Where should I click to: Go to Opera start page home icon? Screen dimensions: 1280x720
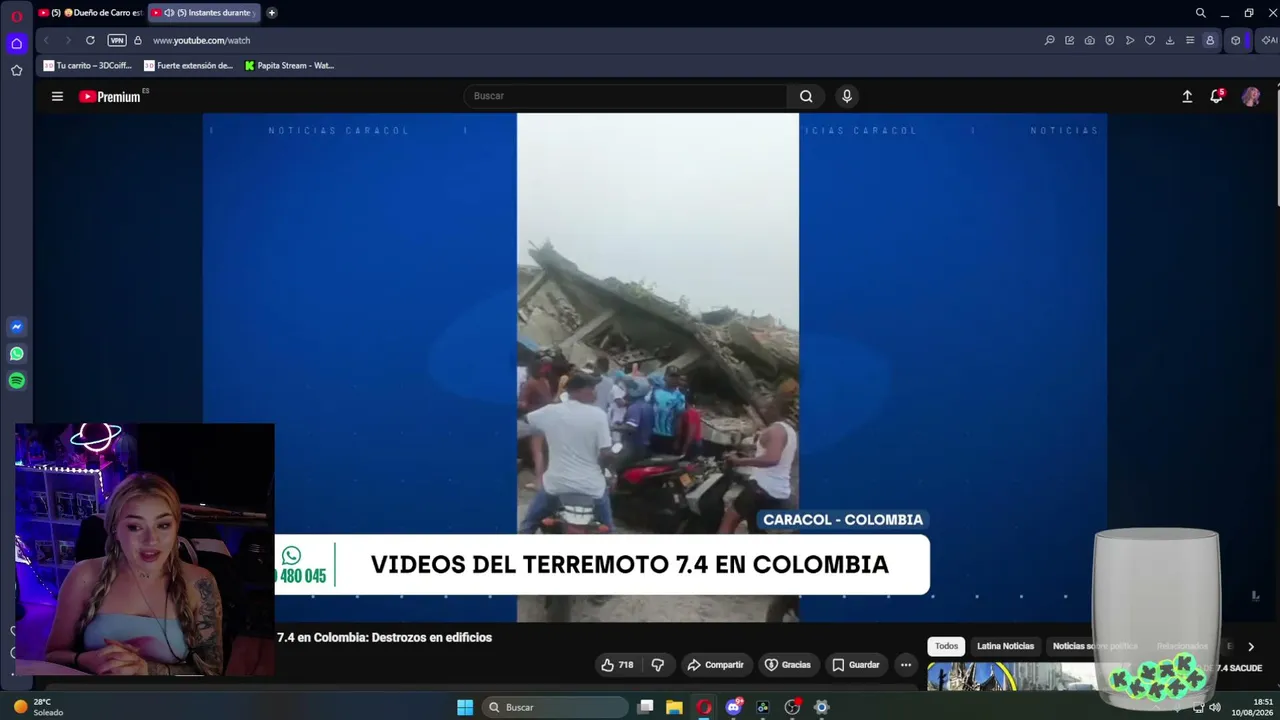click(x=16, y=43)
